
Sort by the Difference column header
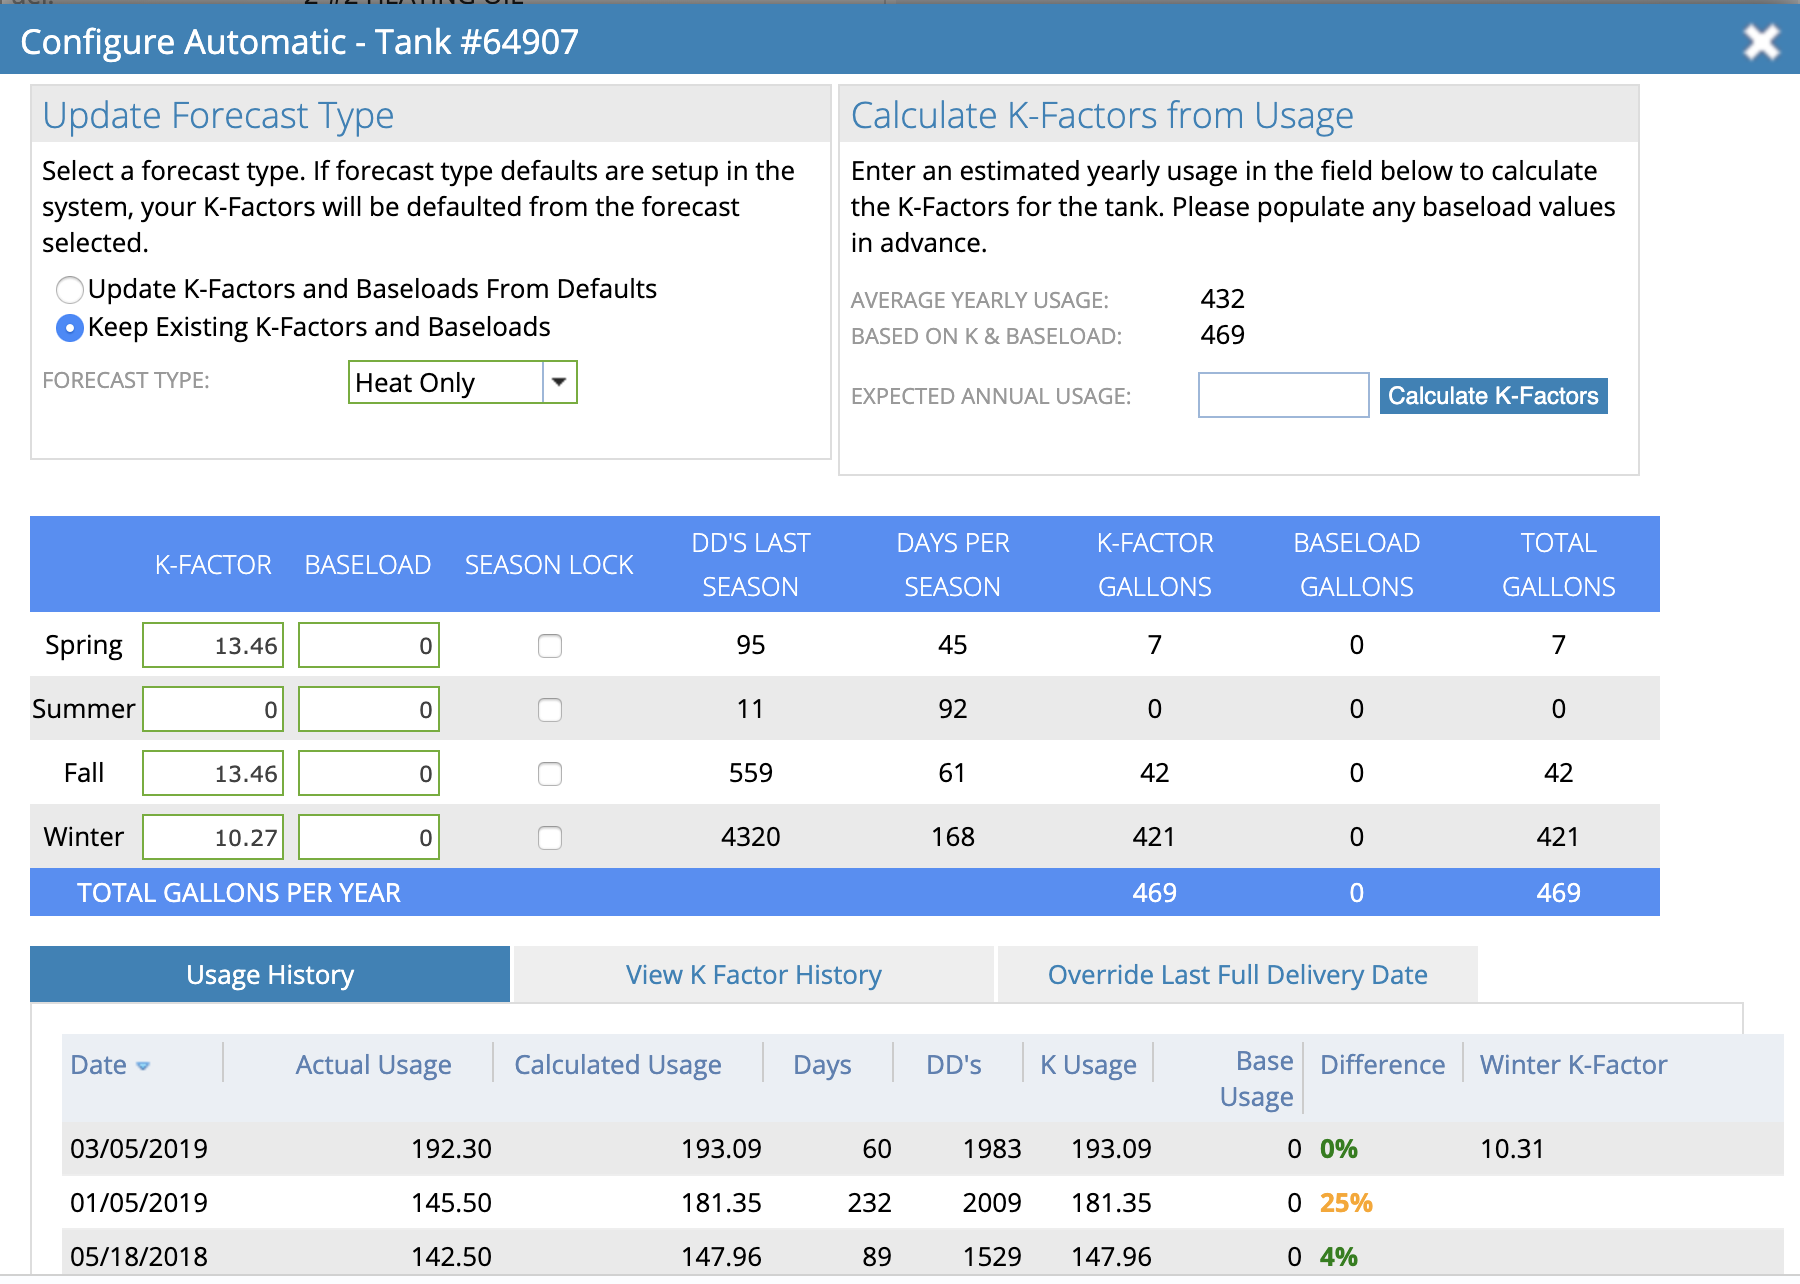[1382, 1065]
